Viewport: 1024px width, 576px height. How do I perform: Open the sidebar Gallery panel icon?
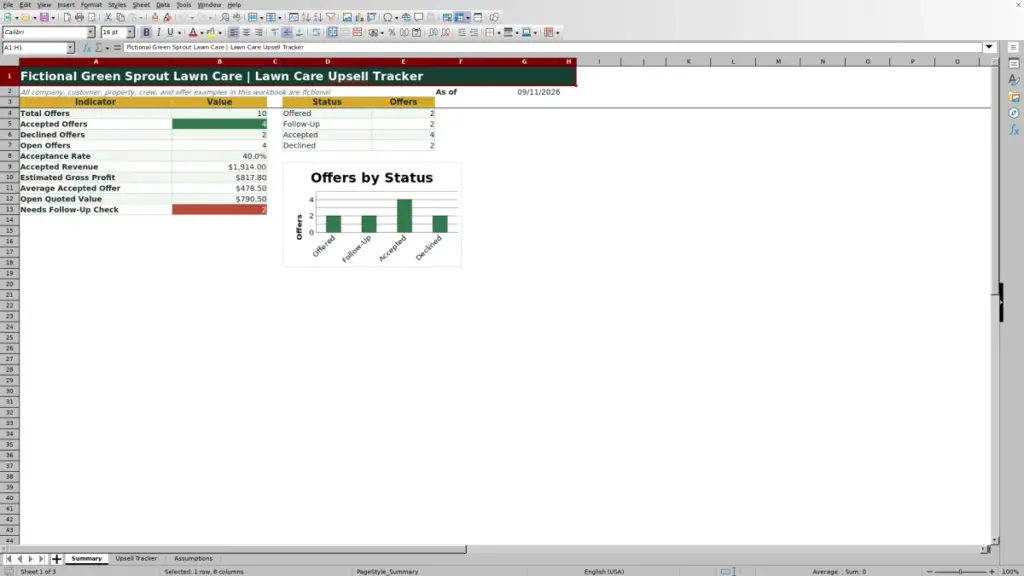1014,97
